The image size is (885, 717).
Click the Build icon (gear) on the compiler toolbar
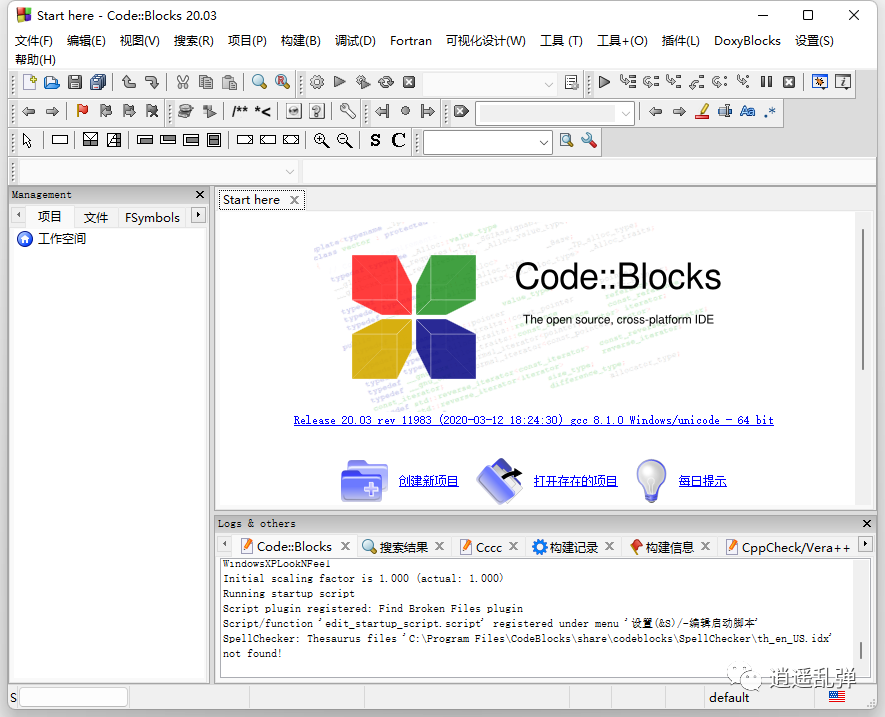(315, 83)
